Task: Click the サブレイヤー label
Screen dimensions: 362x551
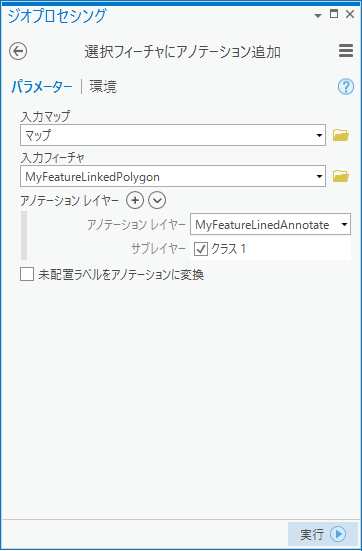Action: (x=159, y=249)
